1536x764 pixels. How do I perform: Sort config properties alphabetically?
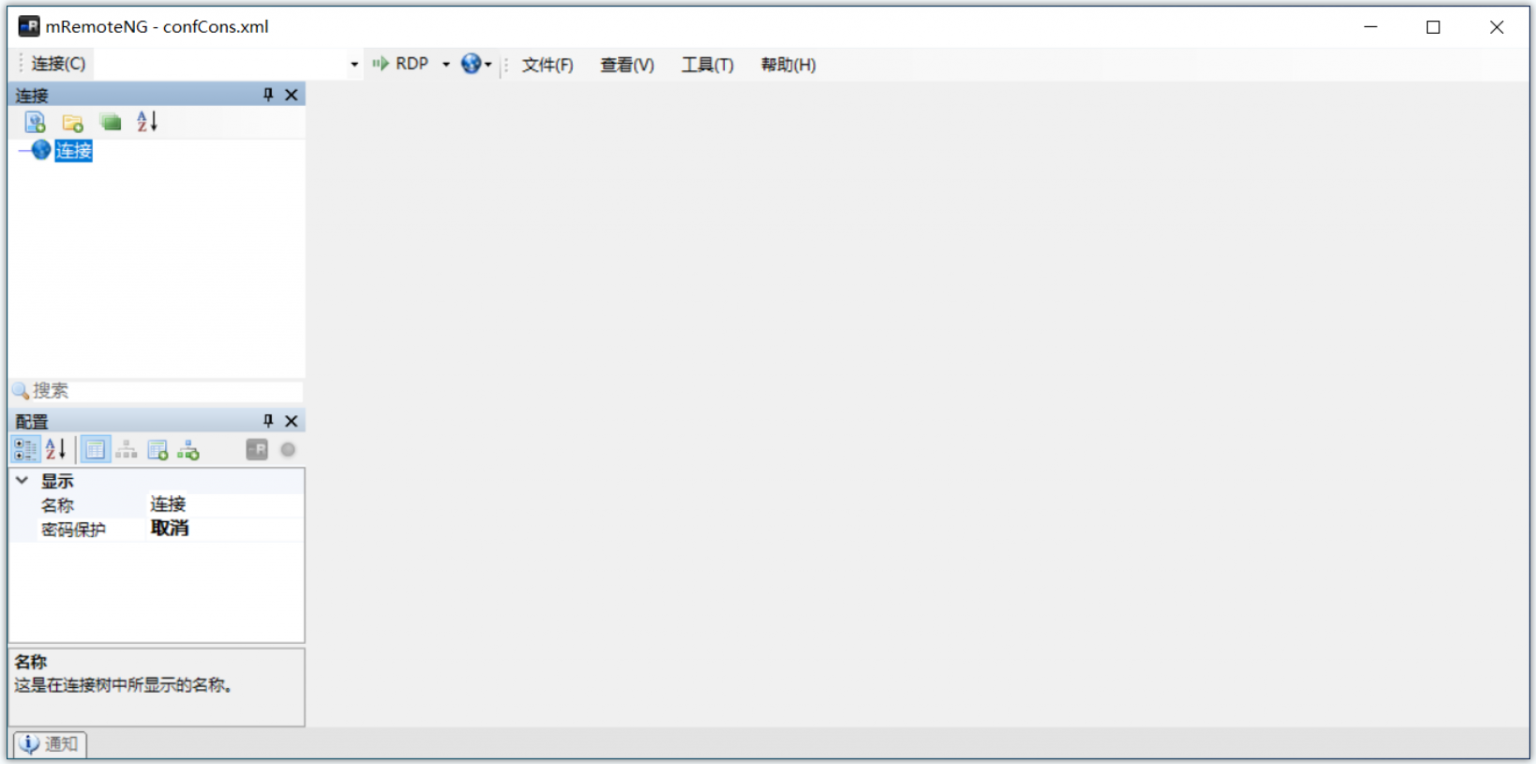coord(55,449)
